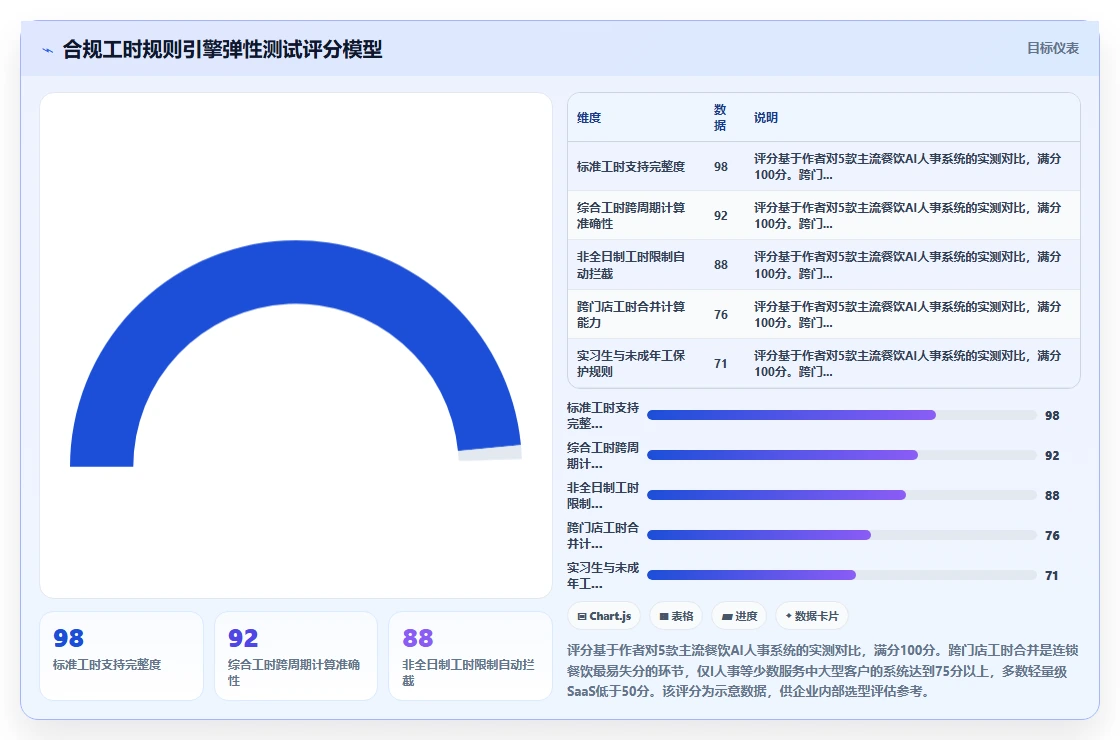Click the 88 data card 非全日制工时限制自动拦截
Viewport: 1120px width, 740px height.
point(470,656)
